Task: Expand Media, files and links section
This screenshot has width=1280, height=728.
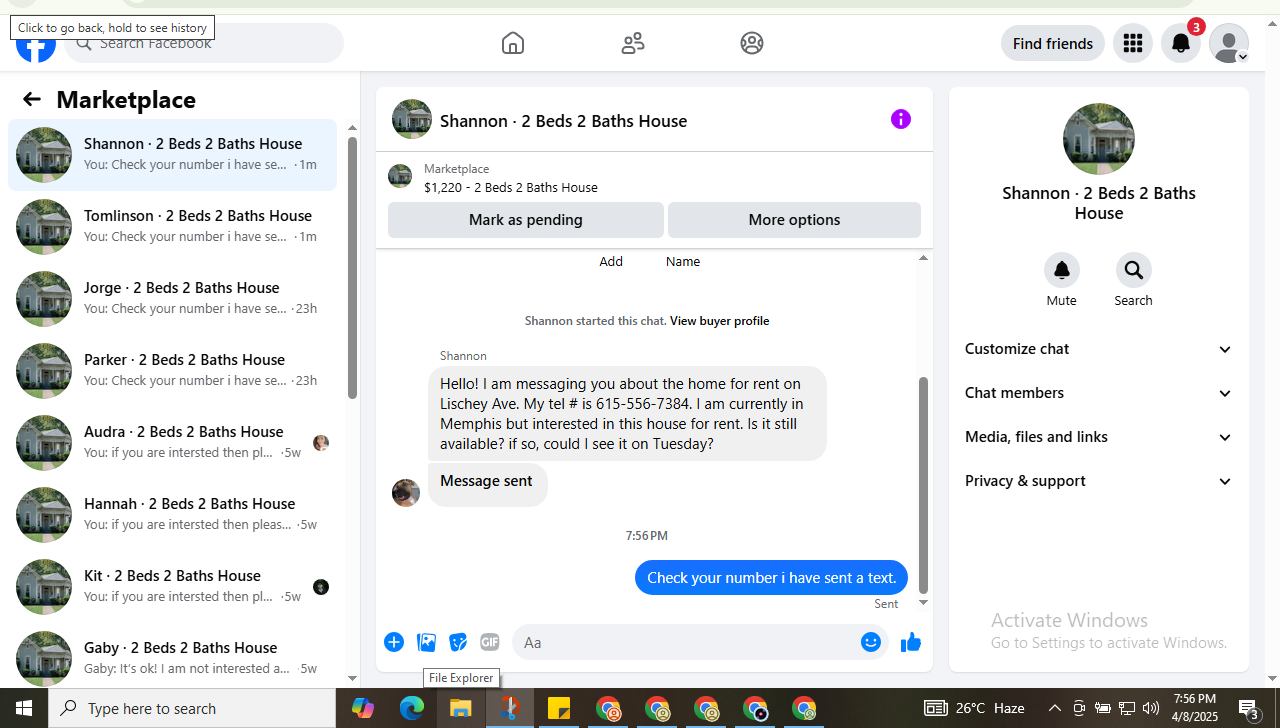Action: [1099, 437]
